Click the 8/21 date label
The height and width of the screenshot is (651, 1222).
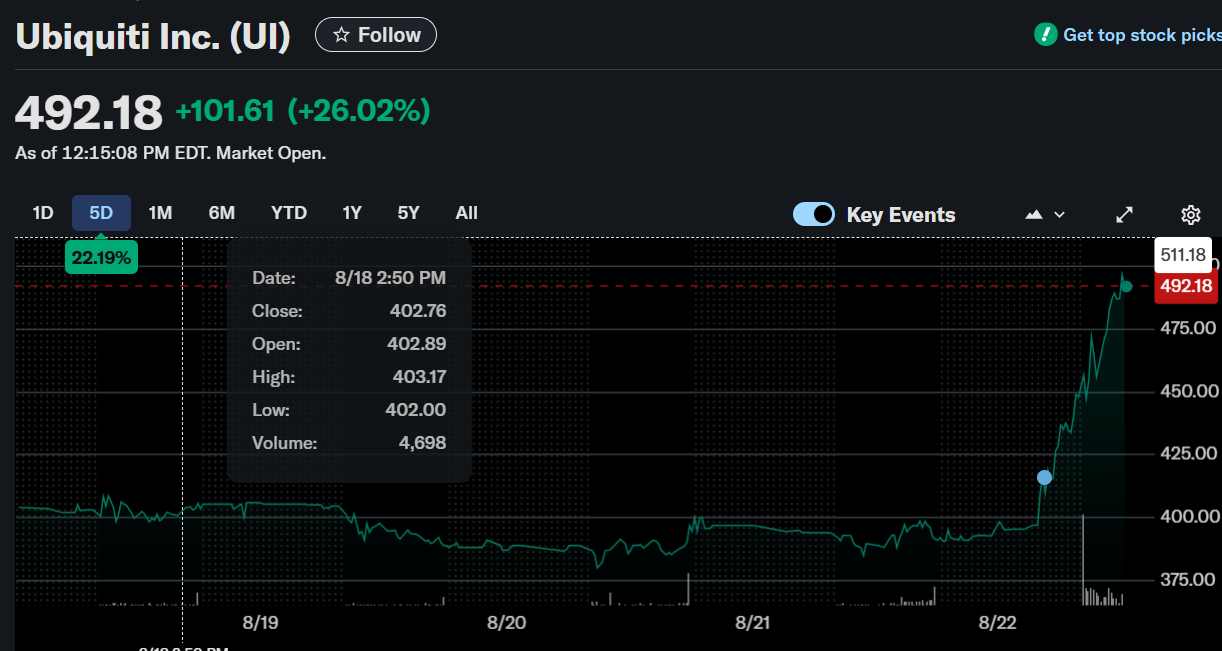pos(753,623)
